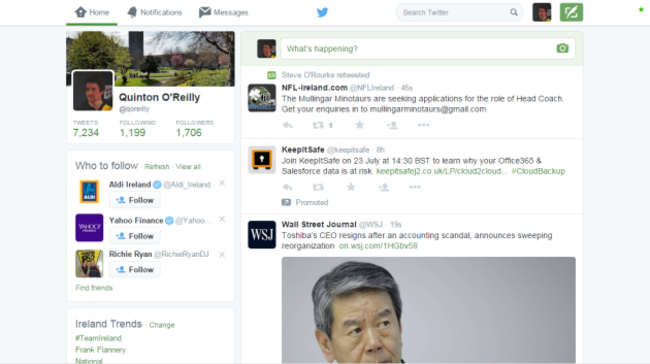Dismiss Richie Ryan suggestion
This screenshot has height=364, width=650.
(222, 255)
